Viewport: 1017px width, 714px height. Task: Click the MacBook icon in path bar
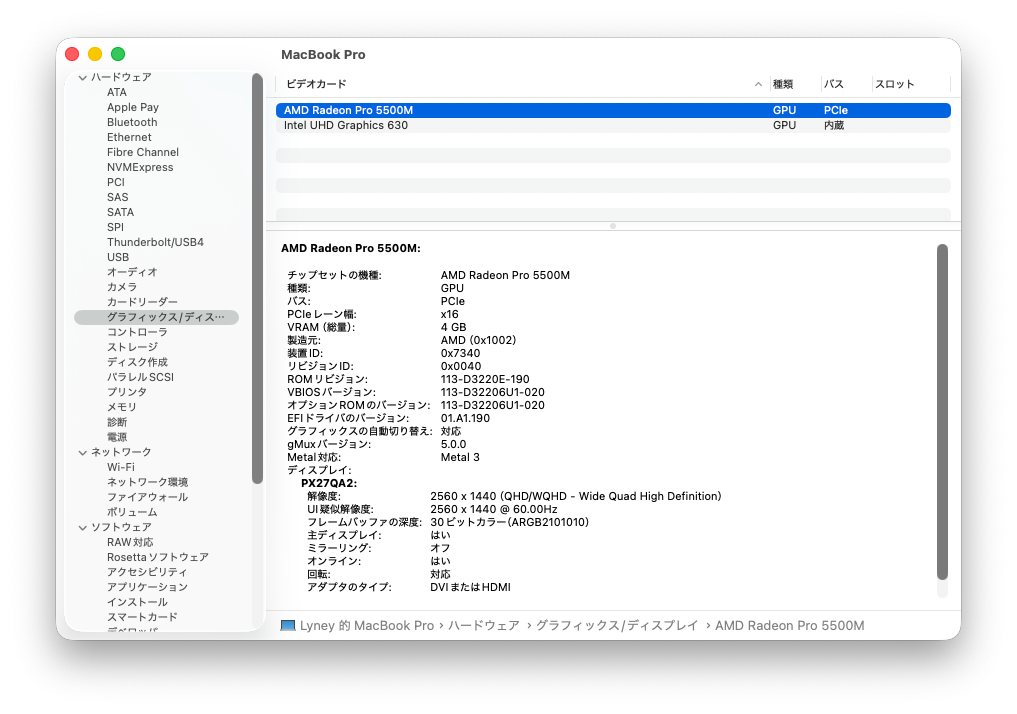coord(288,626)
